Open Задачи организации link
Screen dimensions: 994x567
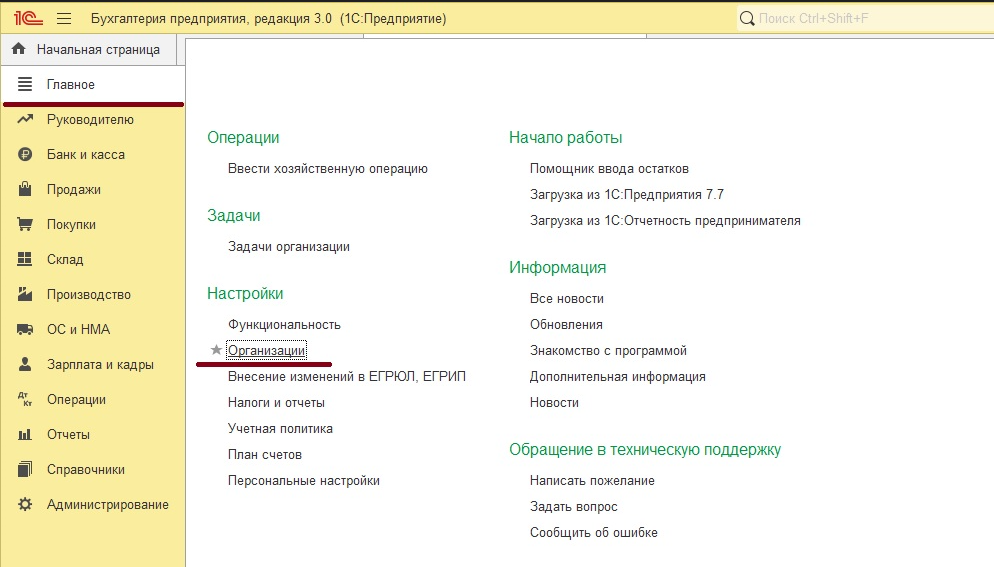point(288,247)
